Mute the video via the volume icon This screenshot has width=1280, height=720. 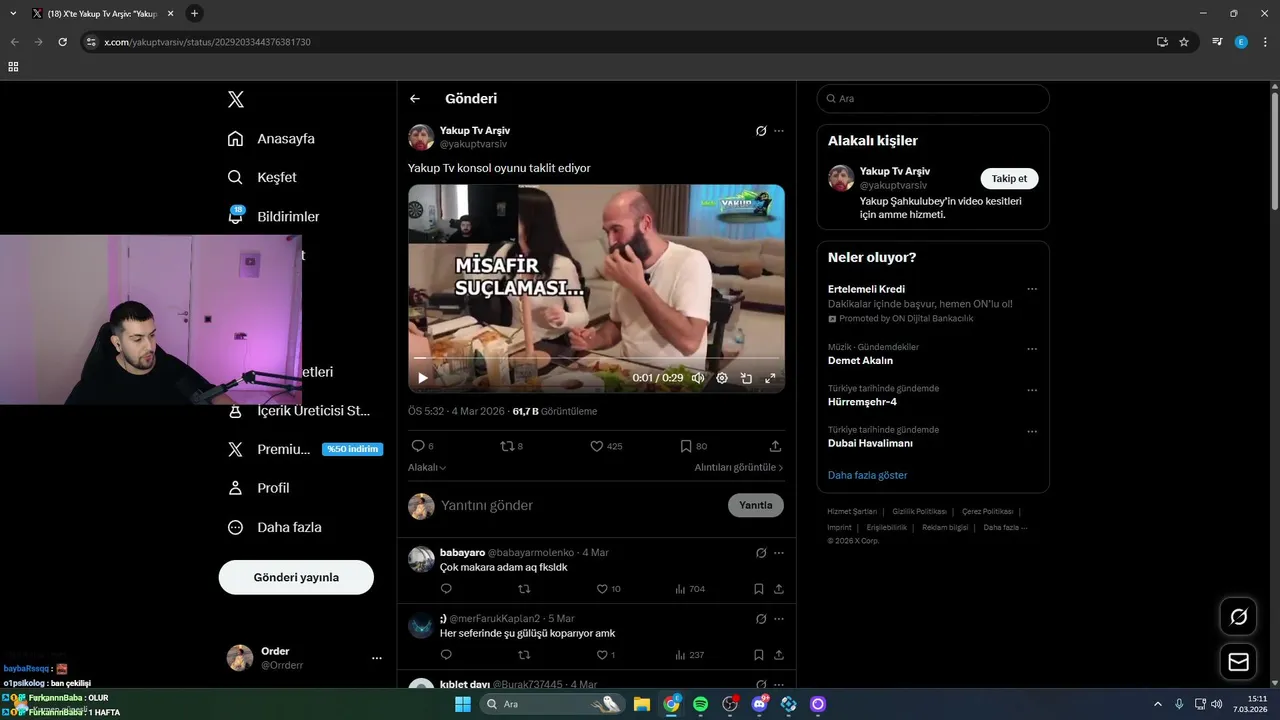(x=698, y=378)
